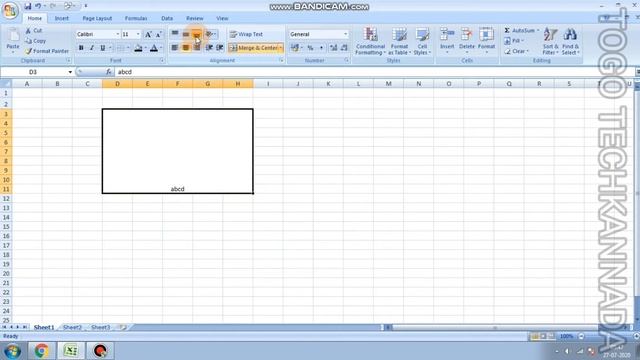Insert a new worksheet tab
The height and width of the screenshot is (360, 640).
pyautogui.click(x=123, y=327)
